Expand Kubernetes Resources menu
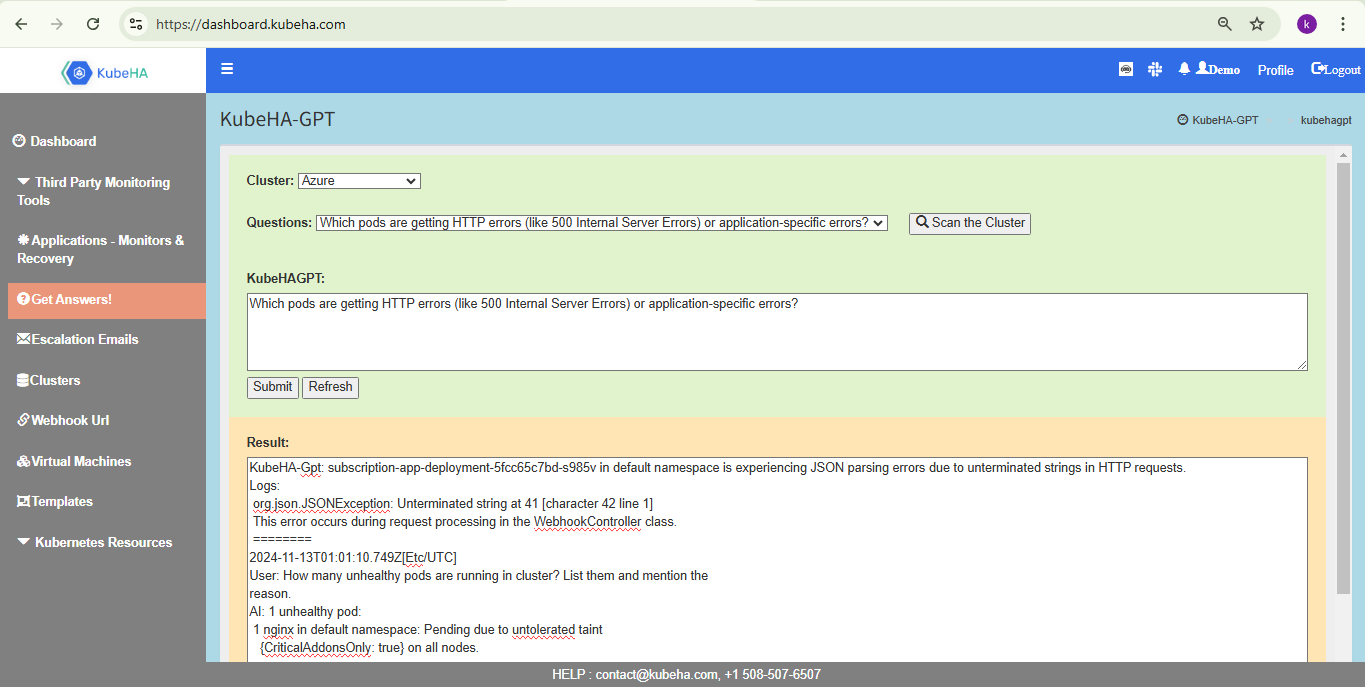The height and width of the screenshot is (687, 1365). point(95,542)
